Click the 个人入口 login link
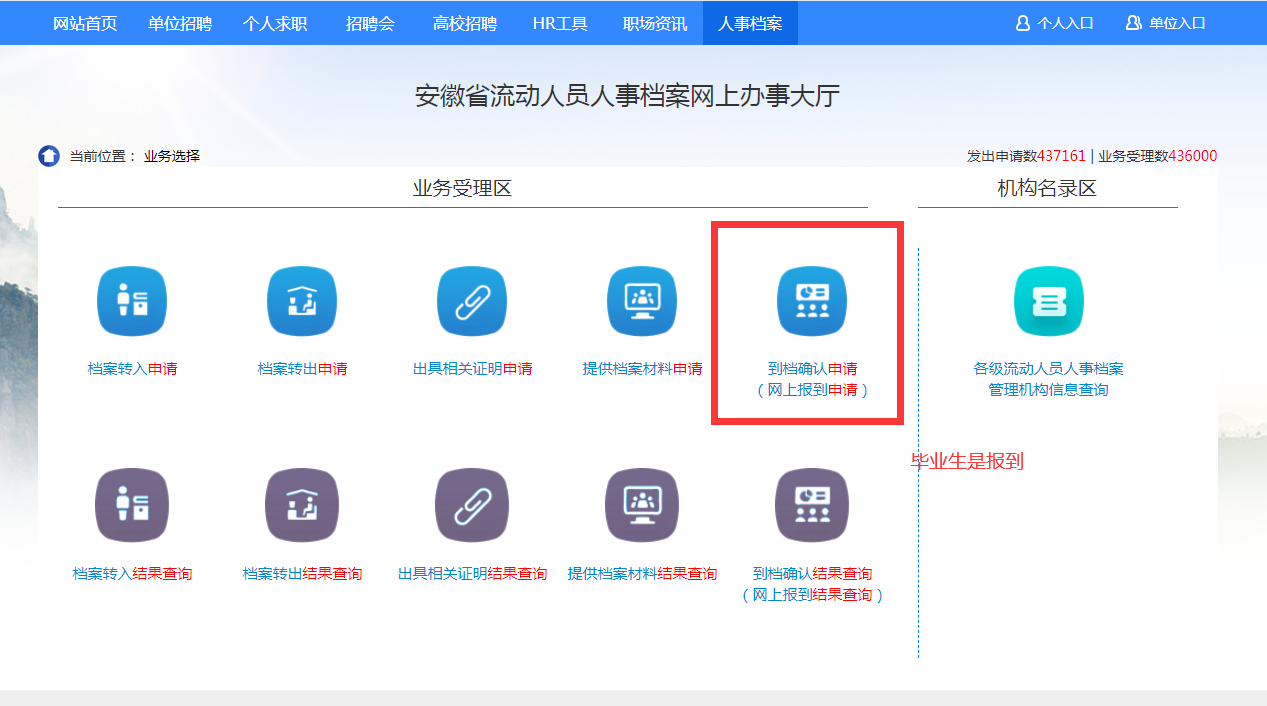 pyautogui.click(x=1055, y=23)
